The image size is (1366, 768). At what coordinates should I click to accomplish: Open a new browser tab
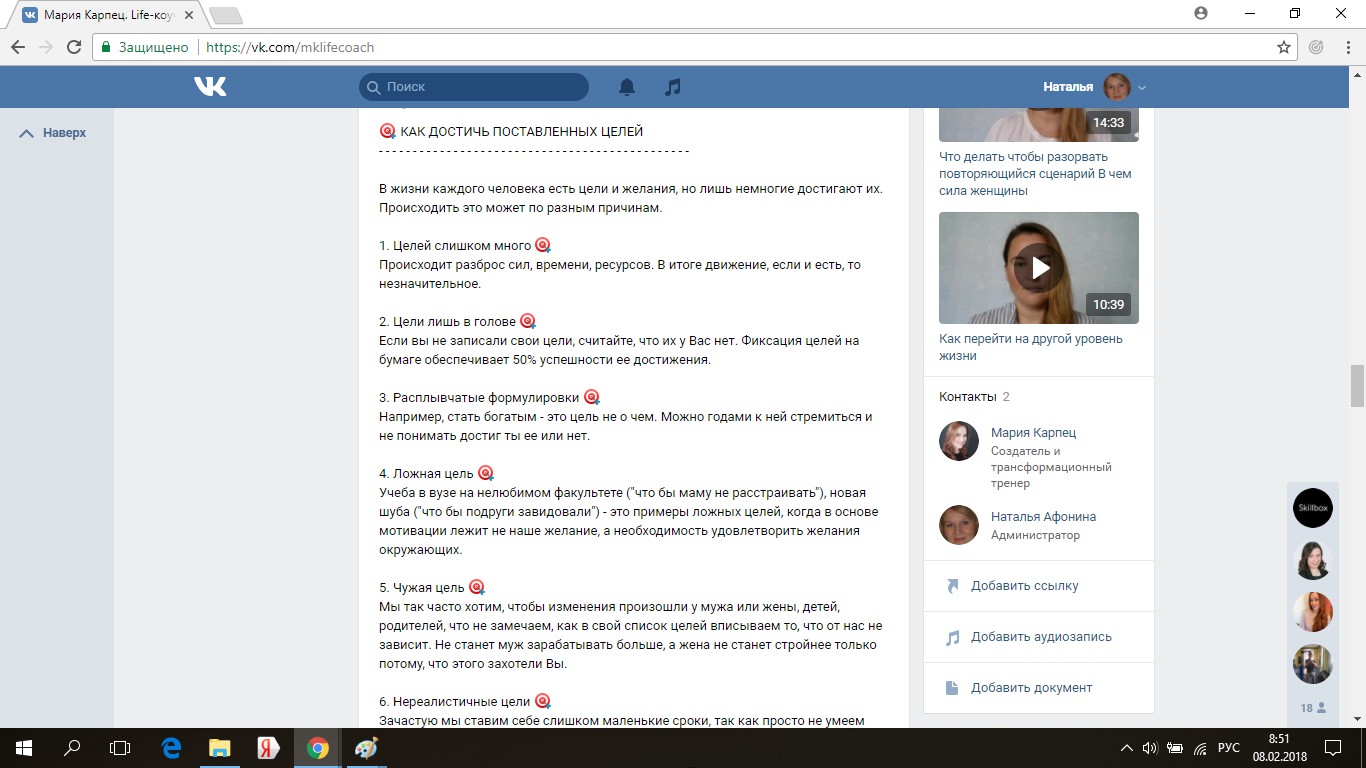coord(226,16)
